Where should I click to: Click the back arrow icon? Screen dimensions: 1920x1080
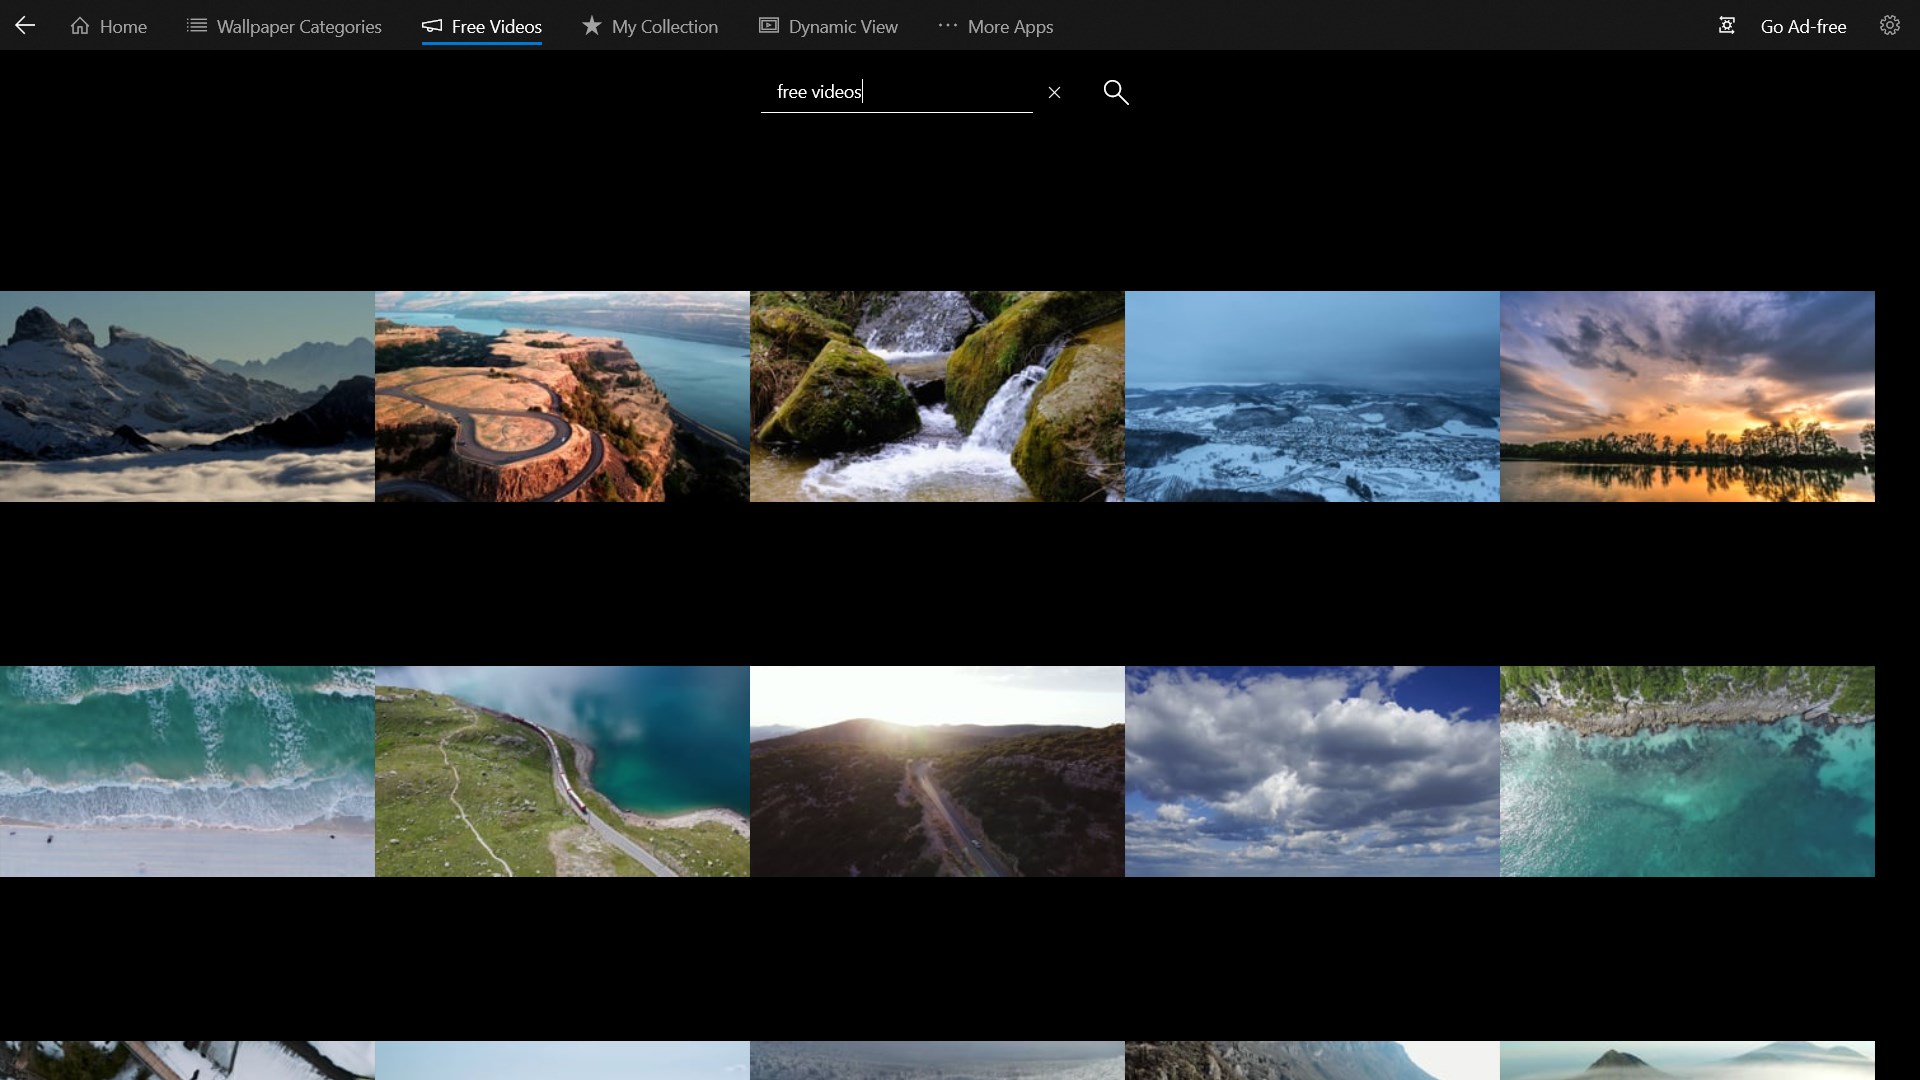[x=25, y=26]
